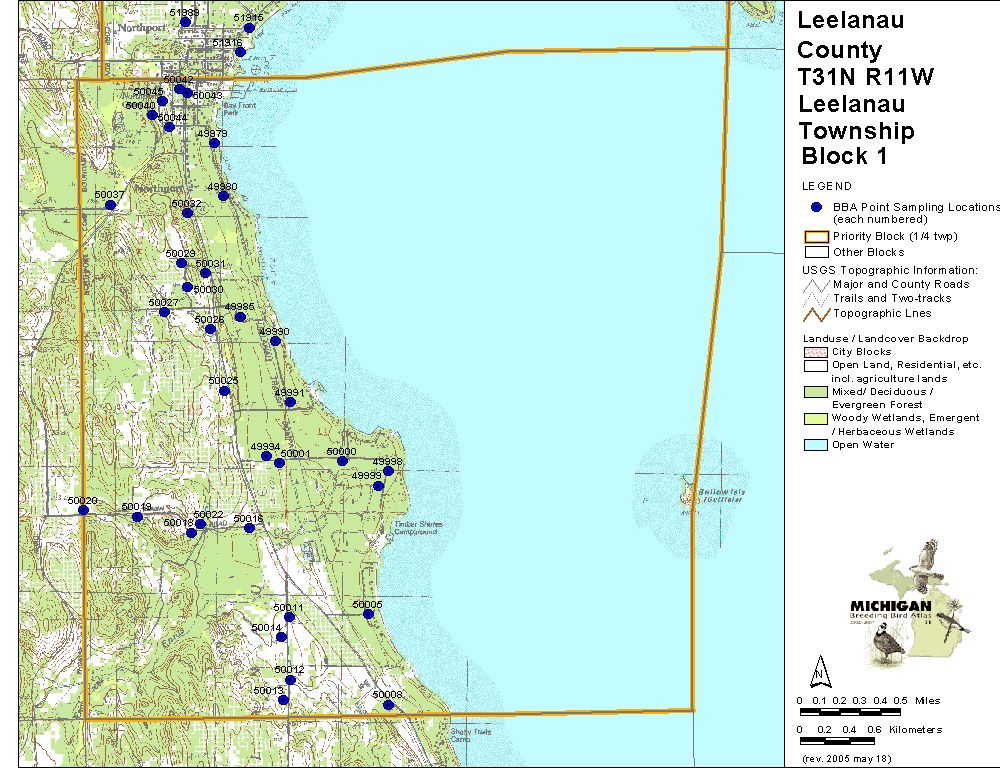Image resolution: width=1000 pixels, height=768 pixels.
Task: Click the Major and County Roads legend symbol
Action: 816,284
